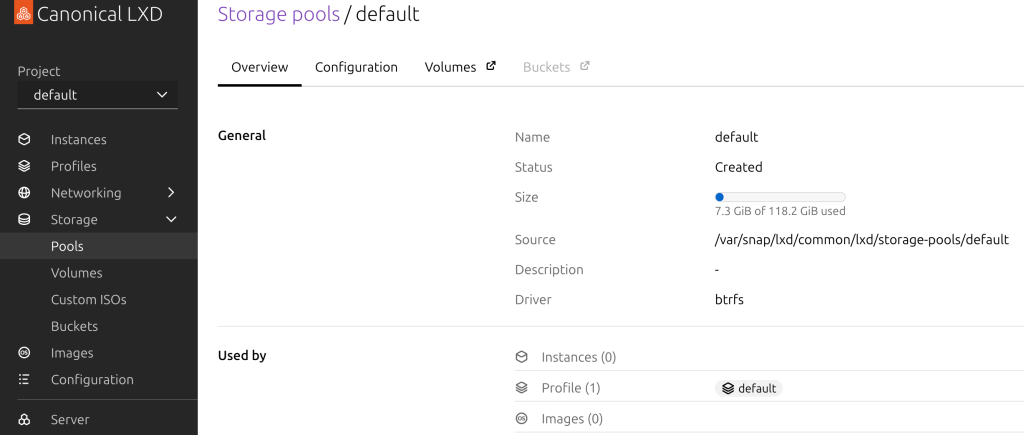Click the Configuration list icon in sidebar
Viewport: 1024px width, 435px height.
point(24,380)
